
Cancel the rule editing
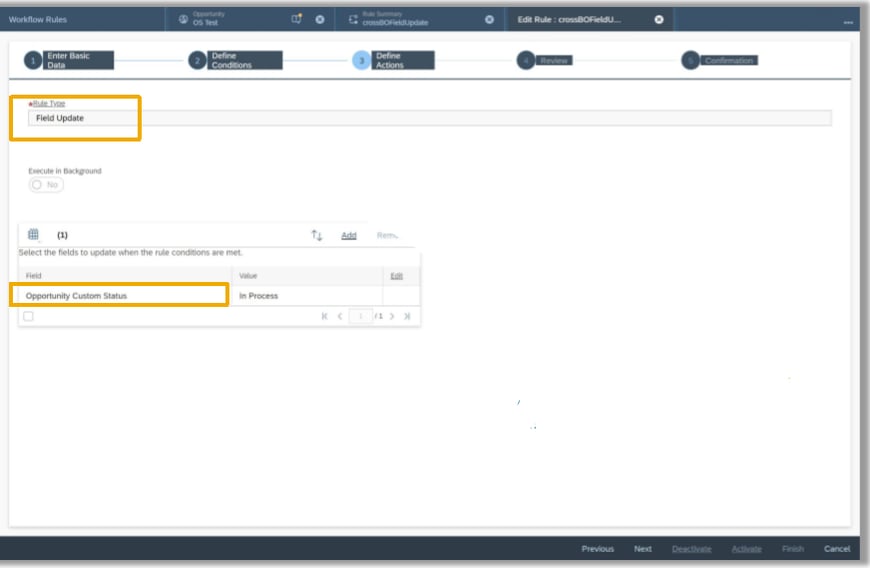click(x=837, y=549)
